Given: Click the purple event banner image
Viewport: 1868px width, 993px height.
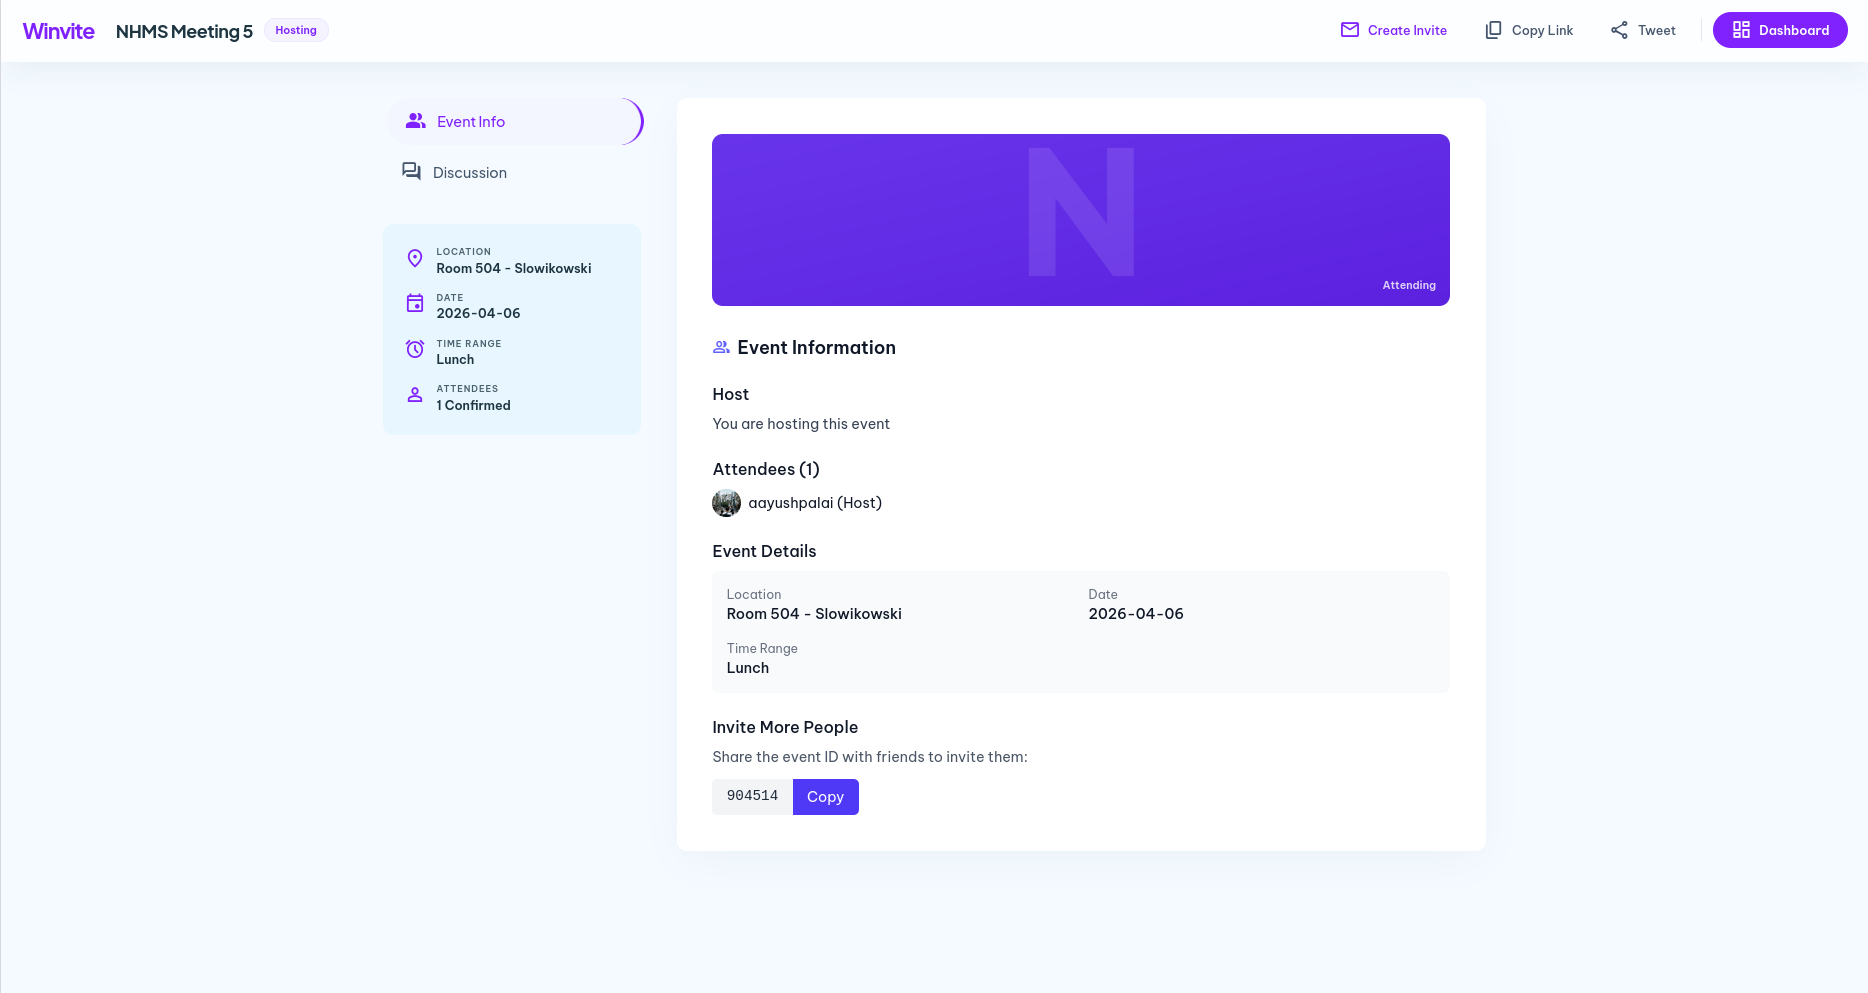Looking at the screenshot, I should (1081, 220).
